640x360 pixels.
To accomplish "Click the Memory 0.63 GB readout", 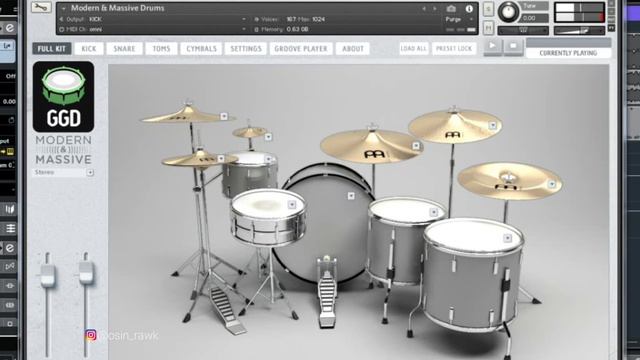I will (x=282, y=29).
